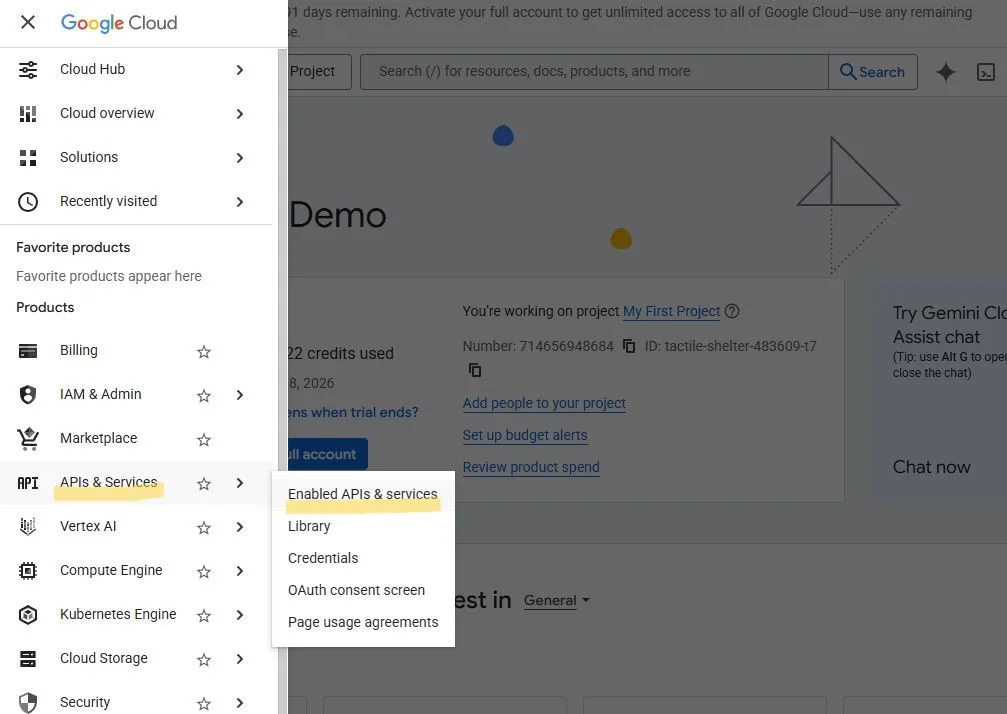Expand the Cloud Hub submenu arrow

[240, 70]
